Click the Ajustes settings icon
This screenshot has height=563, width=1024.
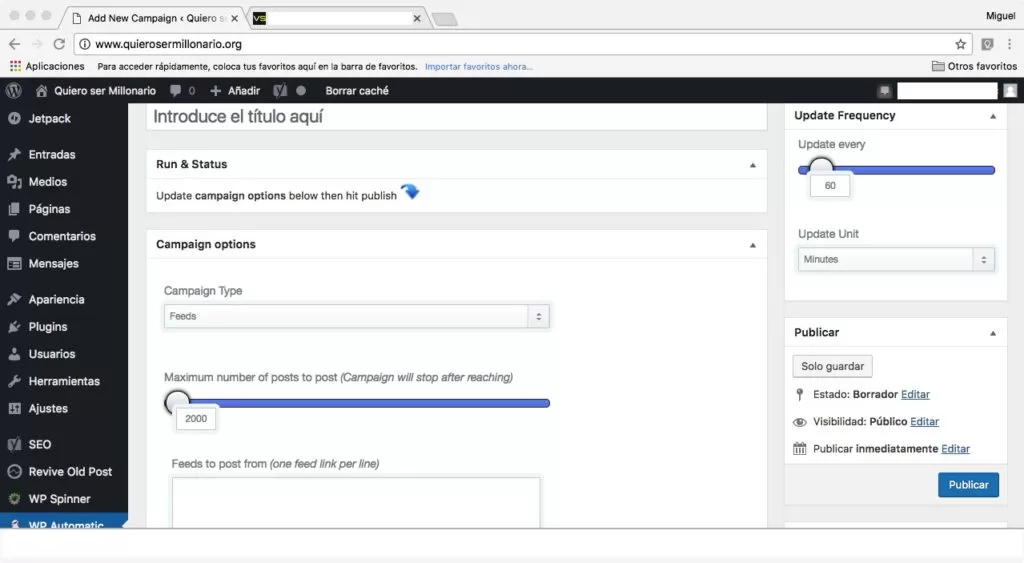pos(14,408)
